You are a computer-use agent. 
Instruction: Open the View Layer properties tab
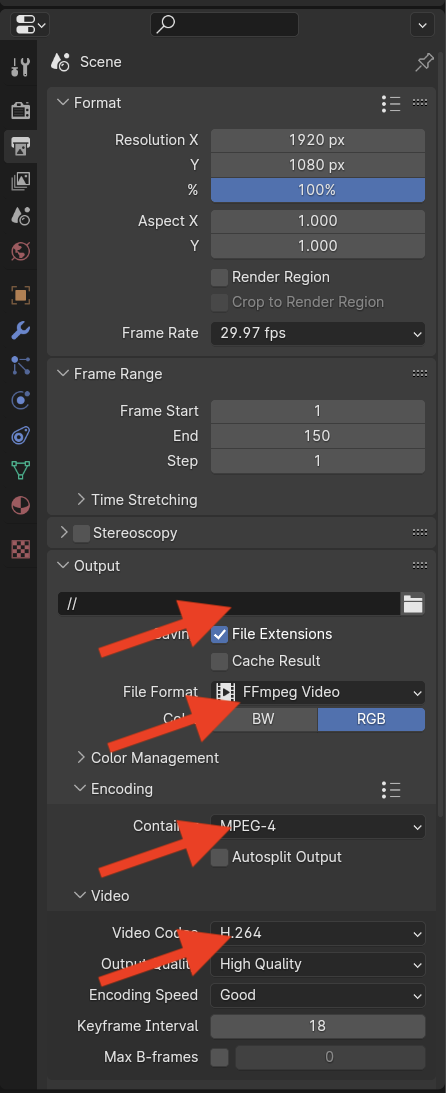(20, 182)
